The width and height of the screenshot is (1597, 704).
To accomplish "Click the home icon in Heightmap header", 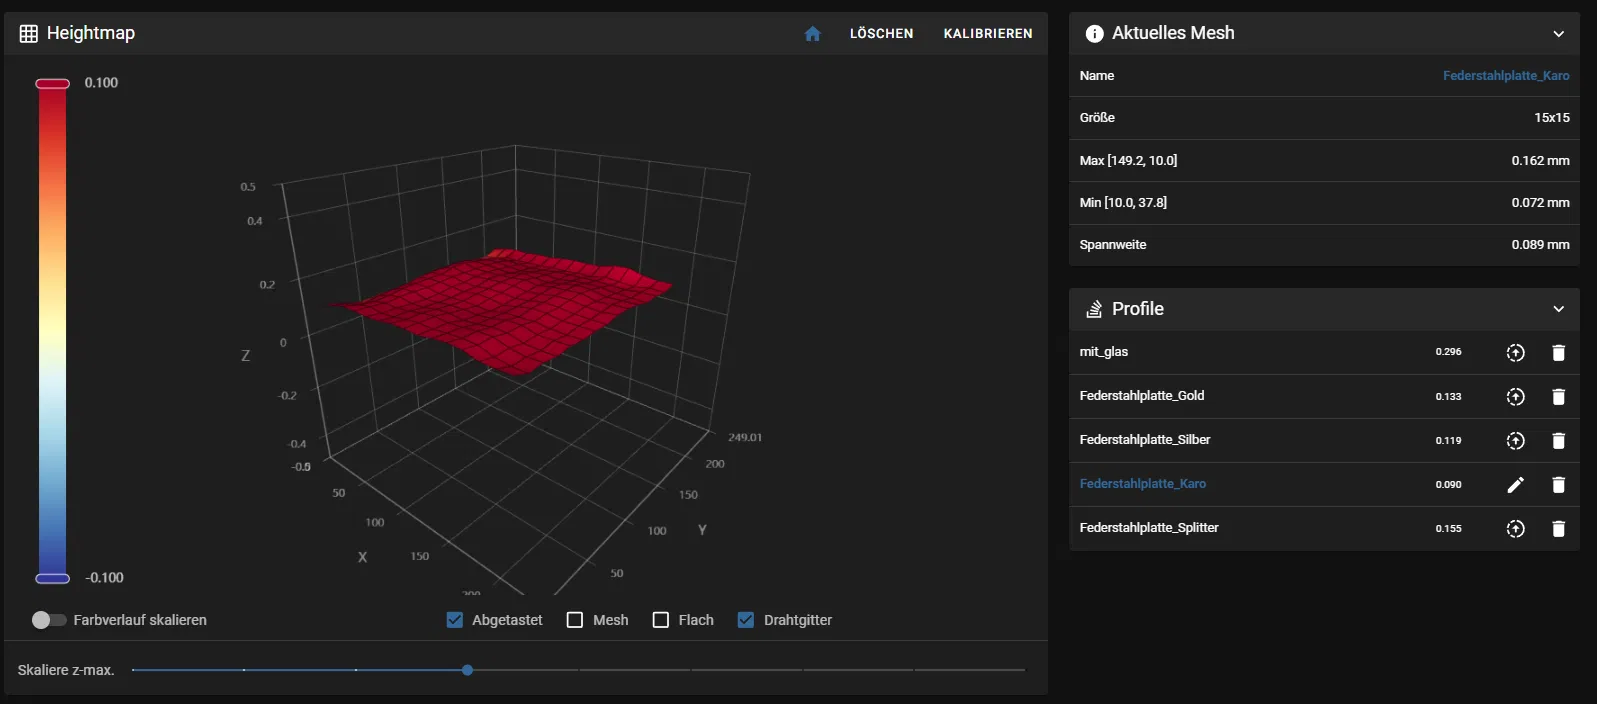I will click(812, 34).
